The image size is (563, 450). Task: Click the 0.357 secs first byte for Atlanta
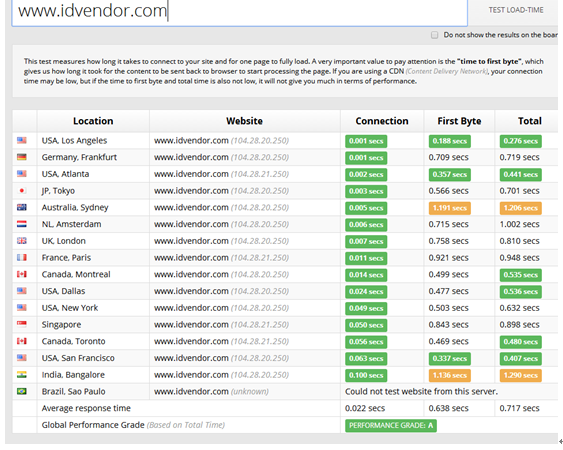click(450, 175)
